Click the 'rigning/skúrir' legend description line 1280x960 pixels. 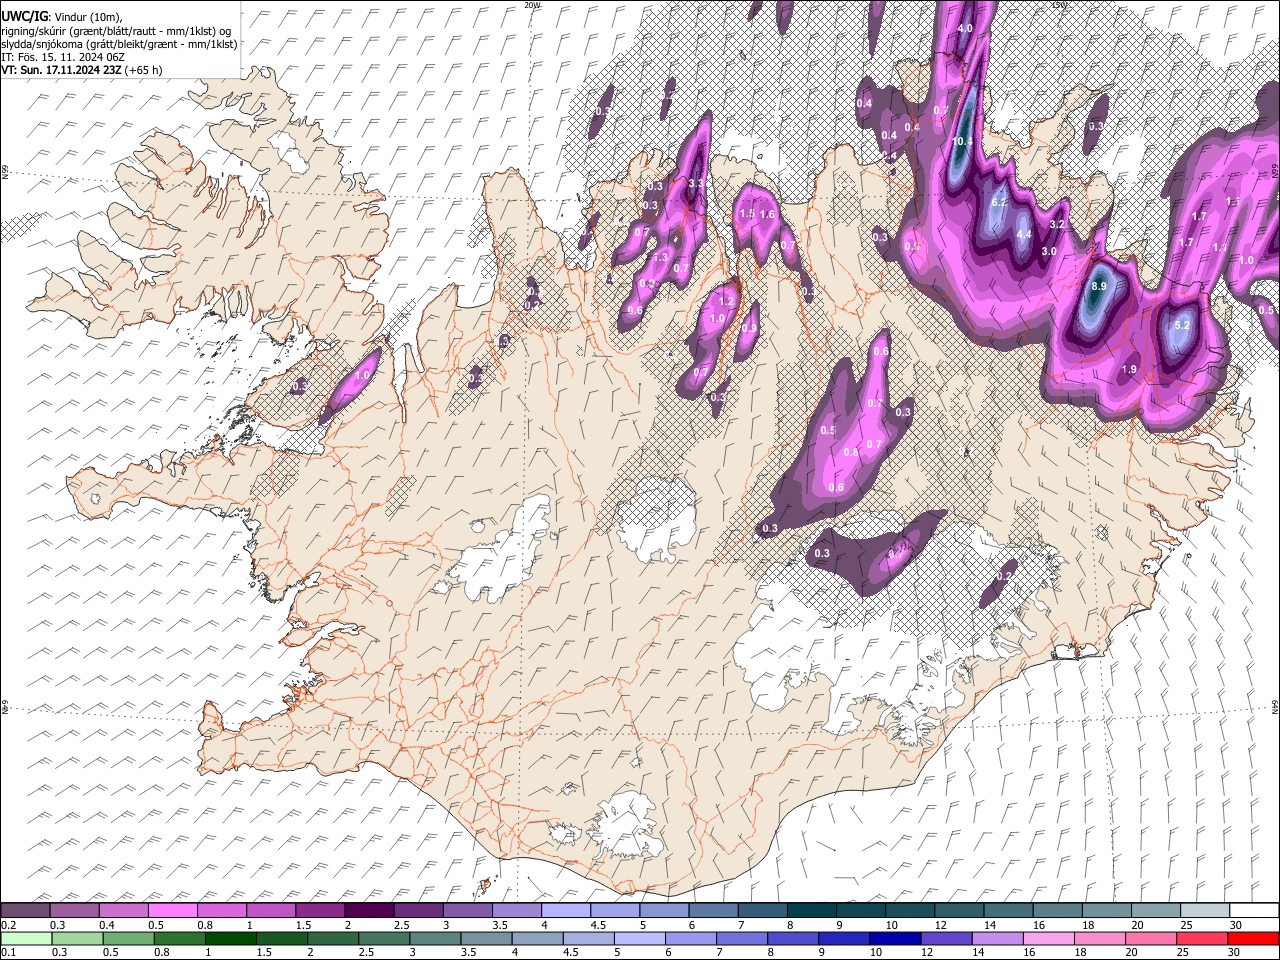116,31
